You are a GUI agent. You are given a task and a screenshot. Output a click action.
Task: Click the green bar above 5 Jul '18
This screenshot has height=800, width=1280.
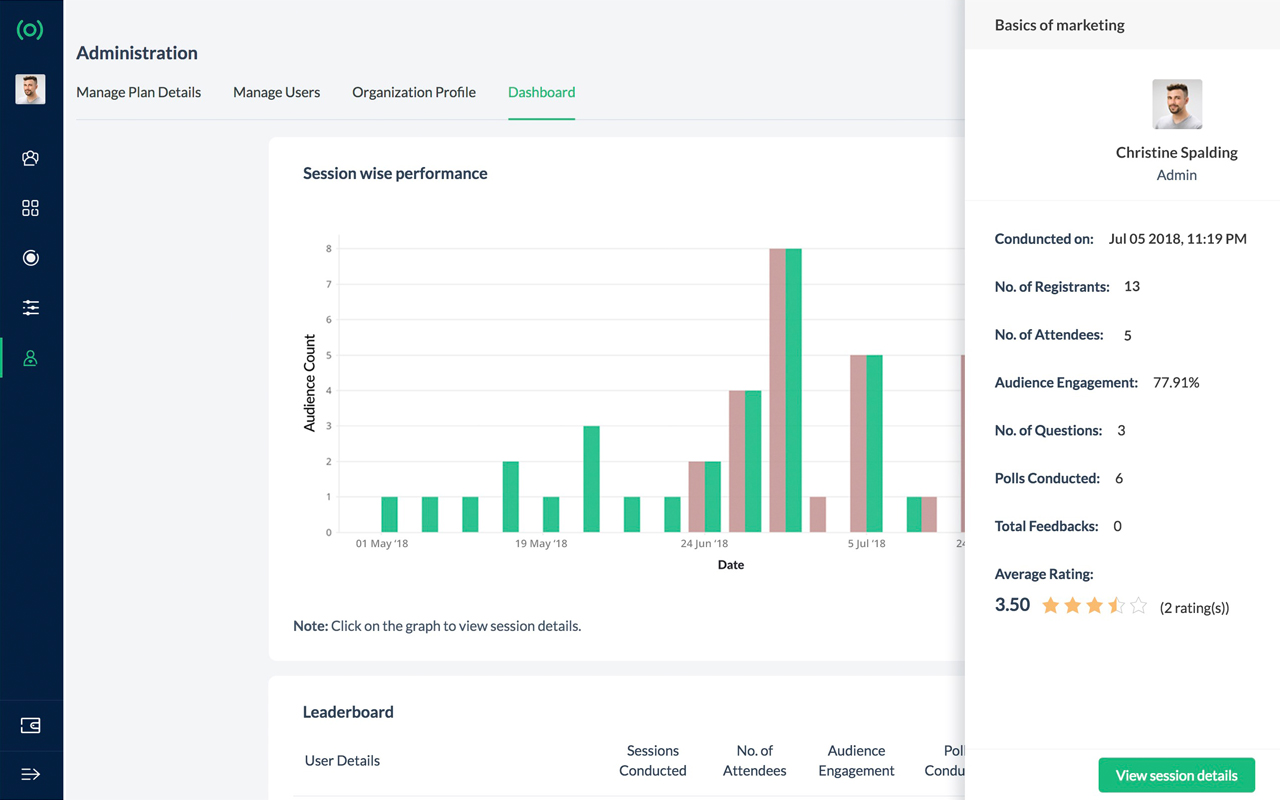click(874, 443)
